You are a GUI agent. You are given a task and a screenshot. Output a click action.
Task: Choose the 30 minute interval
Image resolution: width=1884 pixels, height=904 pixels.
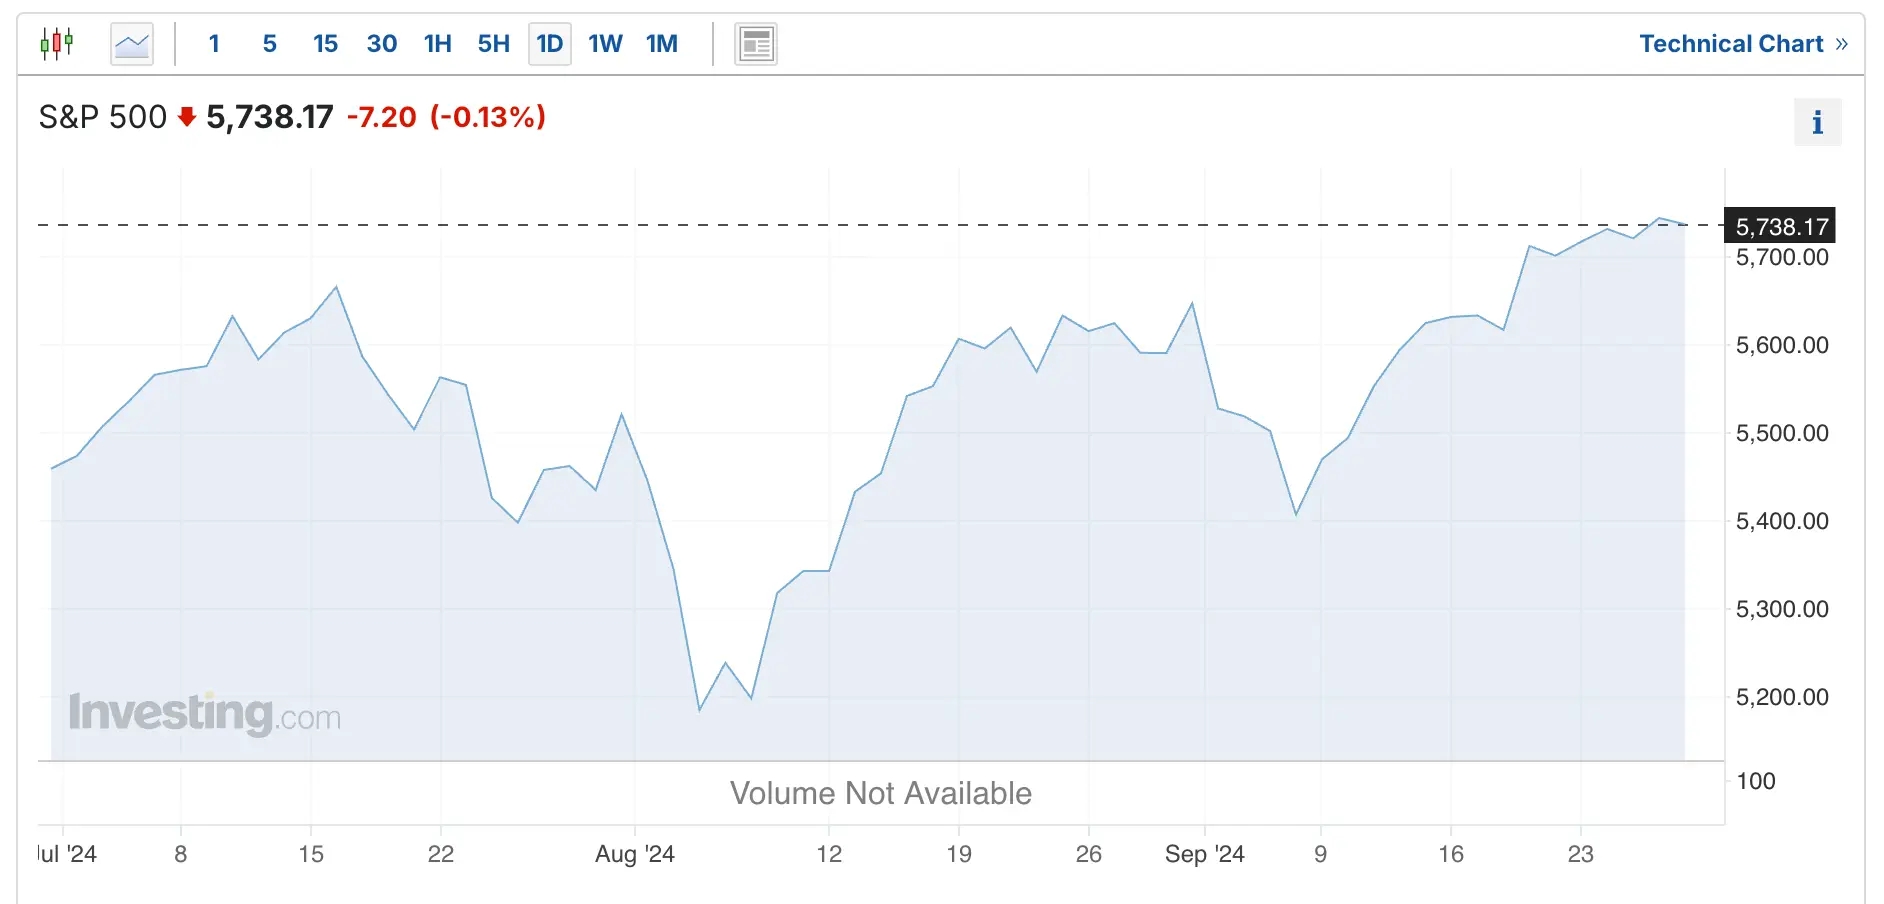[382, 44]
